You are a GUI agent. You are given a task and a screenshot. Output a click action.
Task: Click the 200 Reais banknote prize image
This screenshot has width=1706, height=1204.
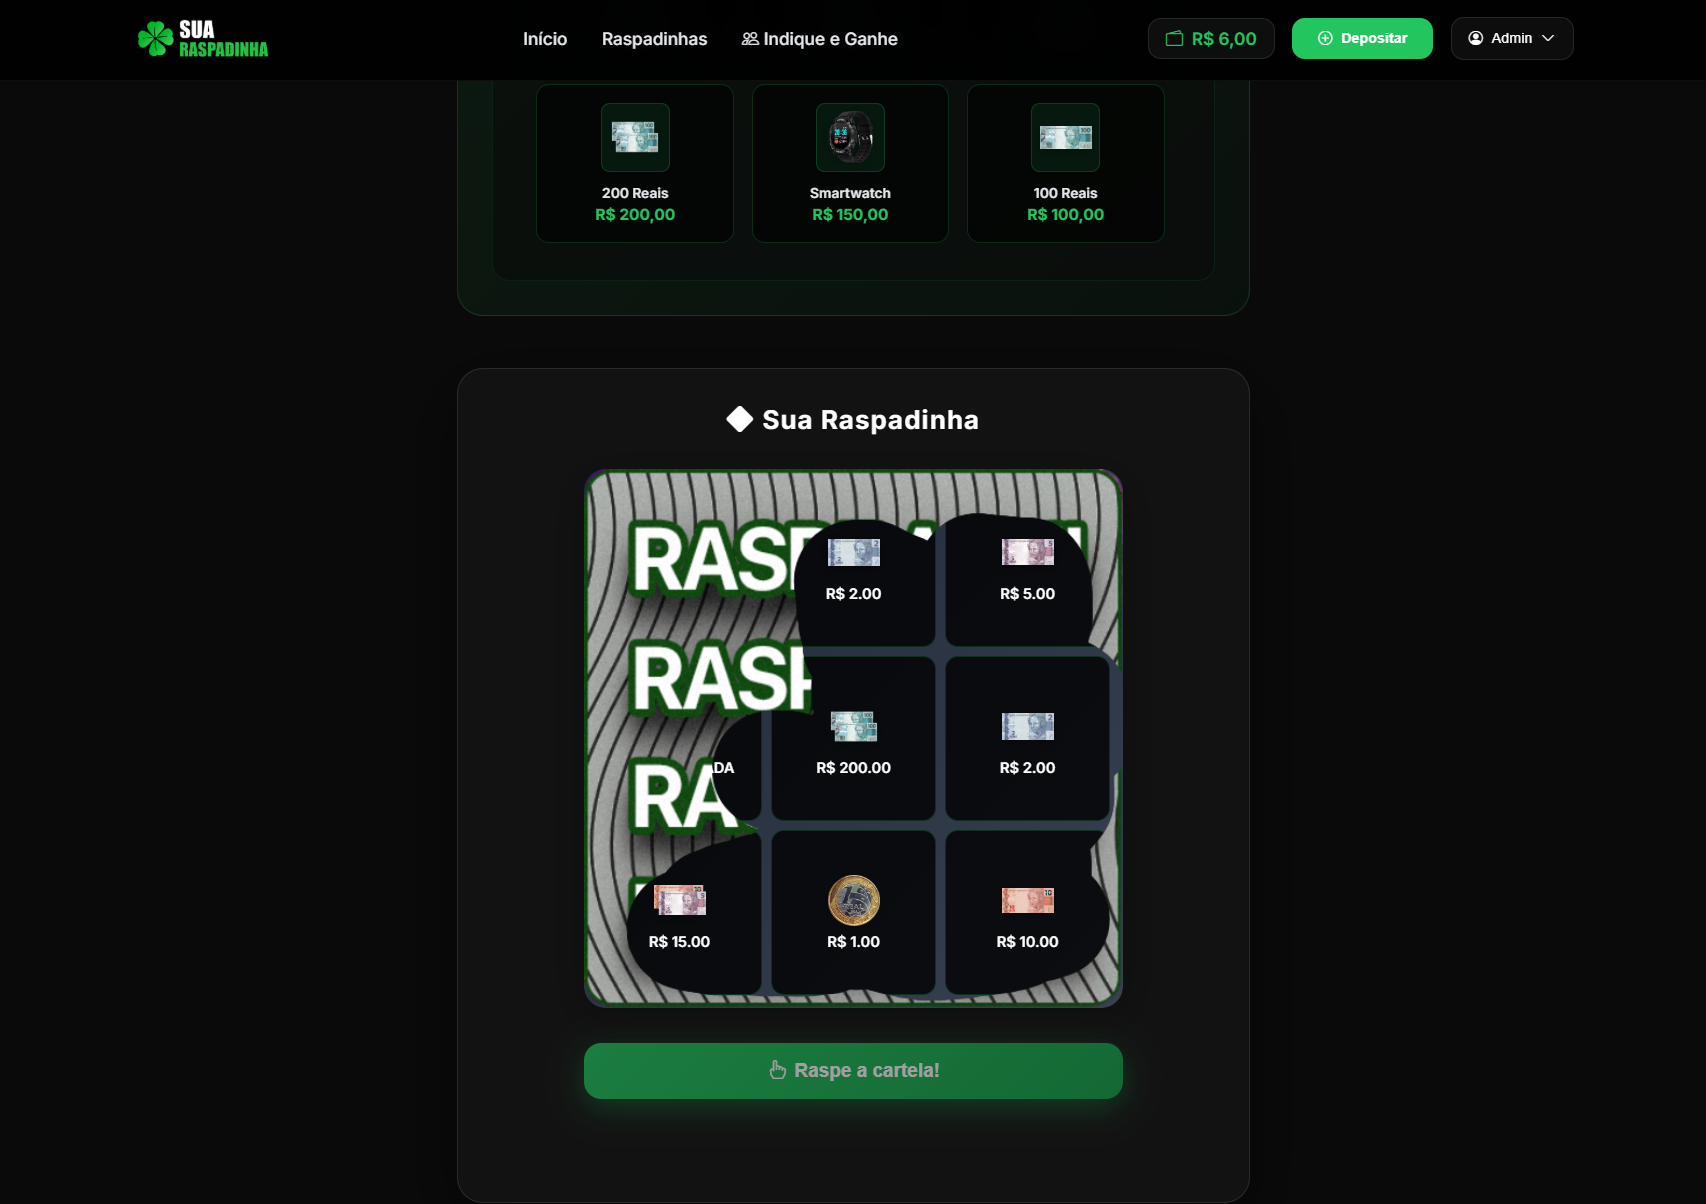tap(635, 137)
